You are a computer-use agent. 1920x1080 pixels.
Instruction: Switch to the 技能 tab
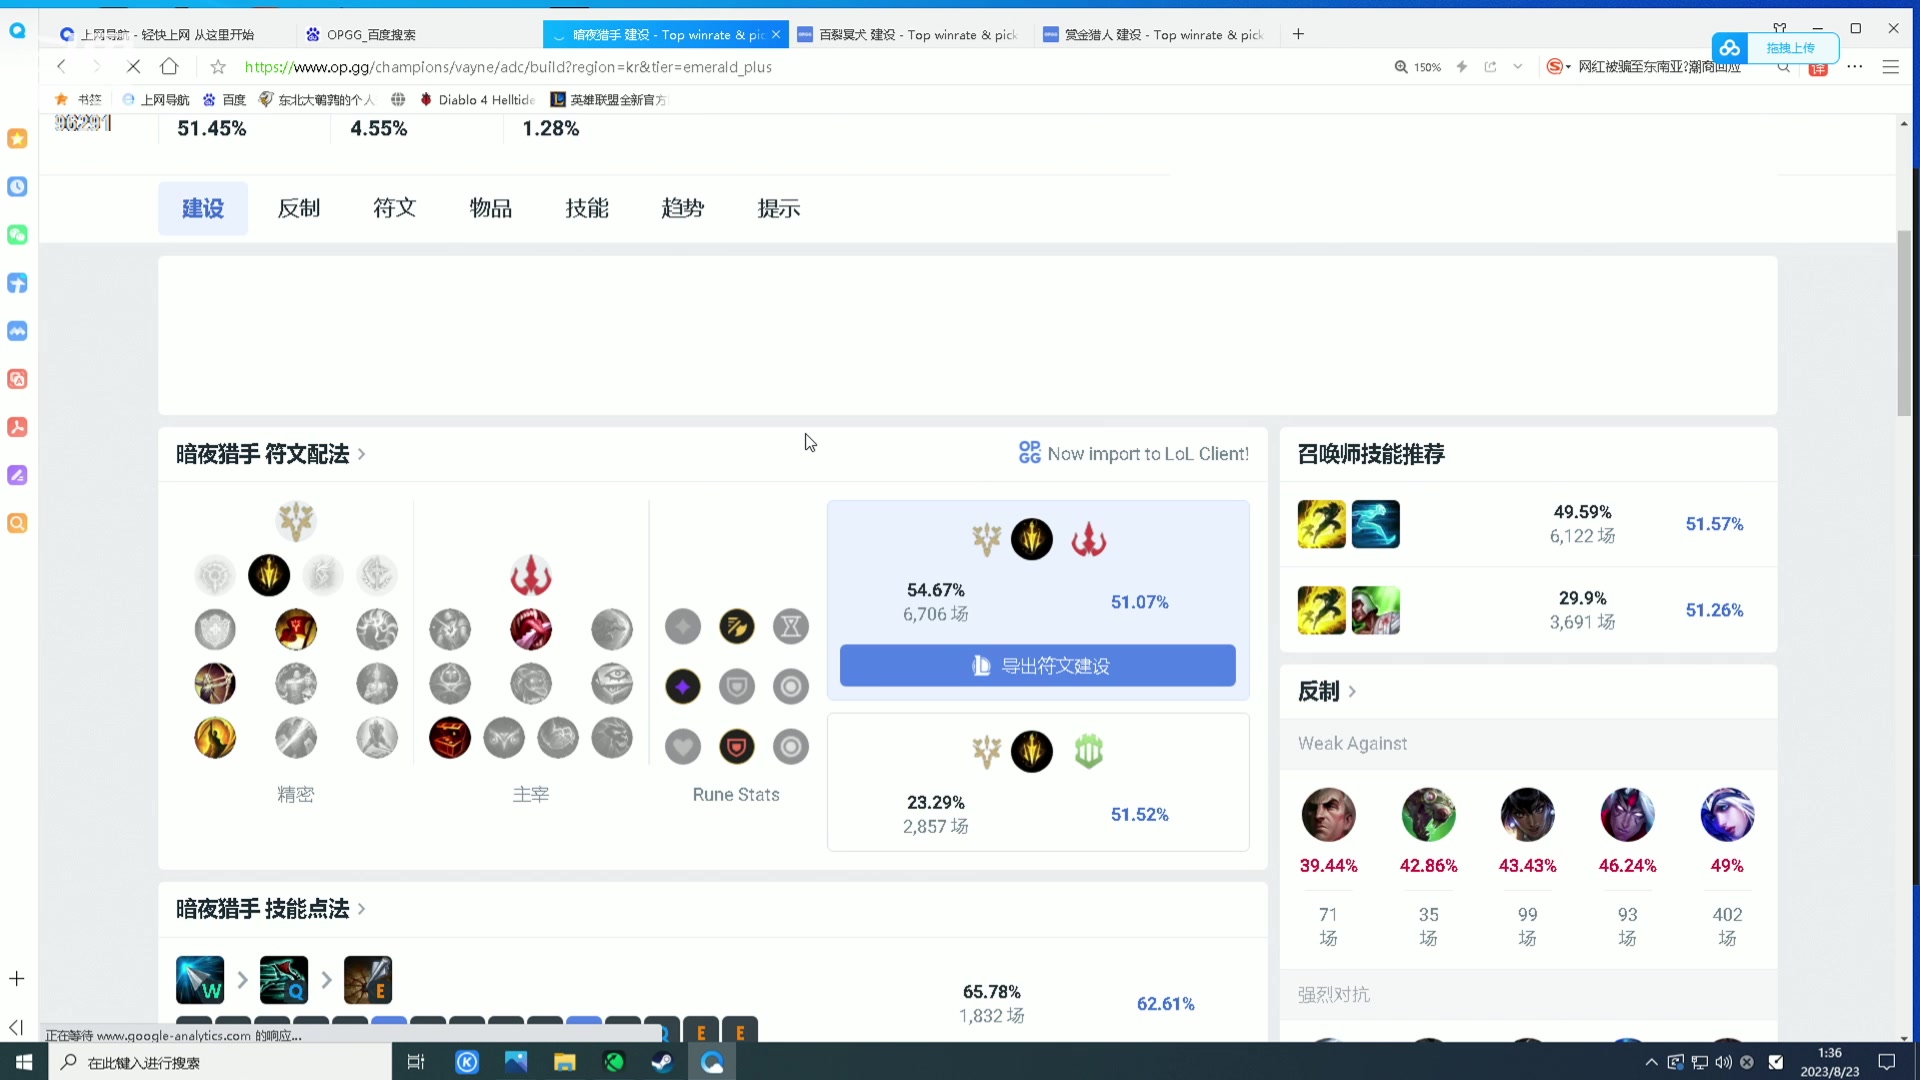point(587,208)
